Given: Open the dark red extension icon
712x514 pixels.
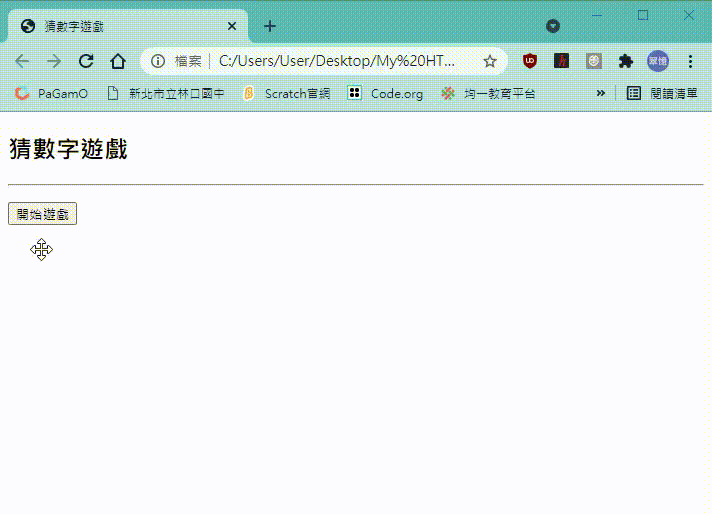Looking at the screenshot, I should click(x=562, y=61).
